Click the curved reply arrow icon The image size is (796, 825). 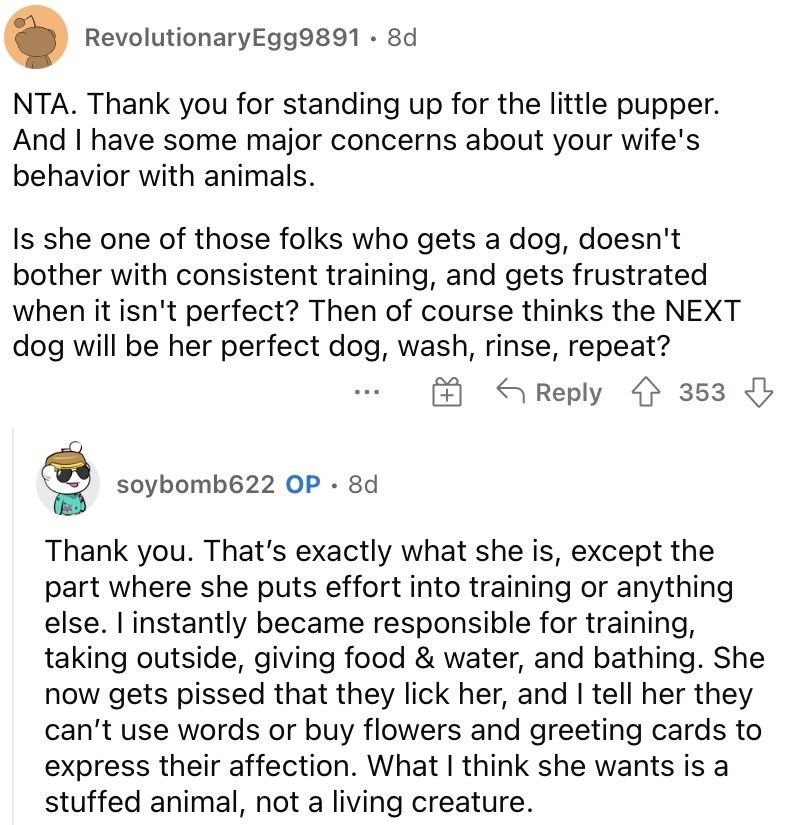pyautogui.click(x=513, y=393)
